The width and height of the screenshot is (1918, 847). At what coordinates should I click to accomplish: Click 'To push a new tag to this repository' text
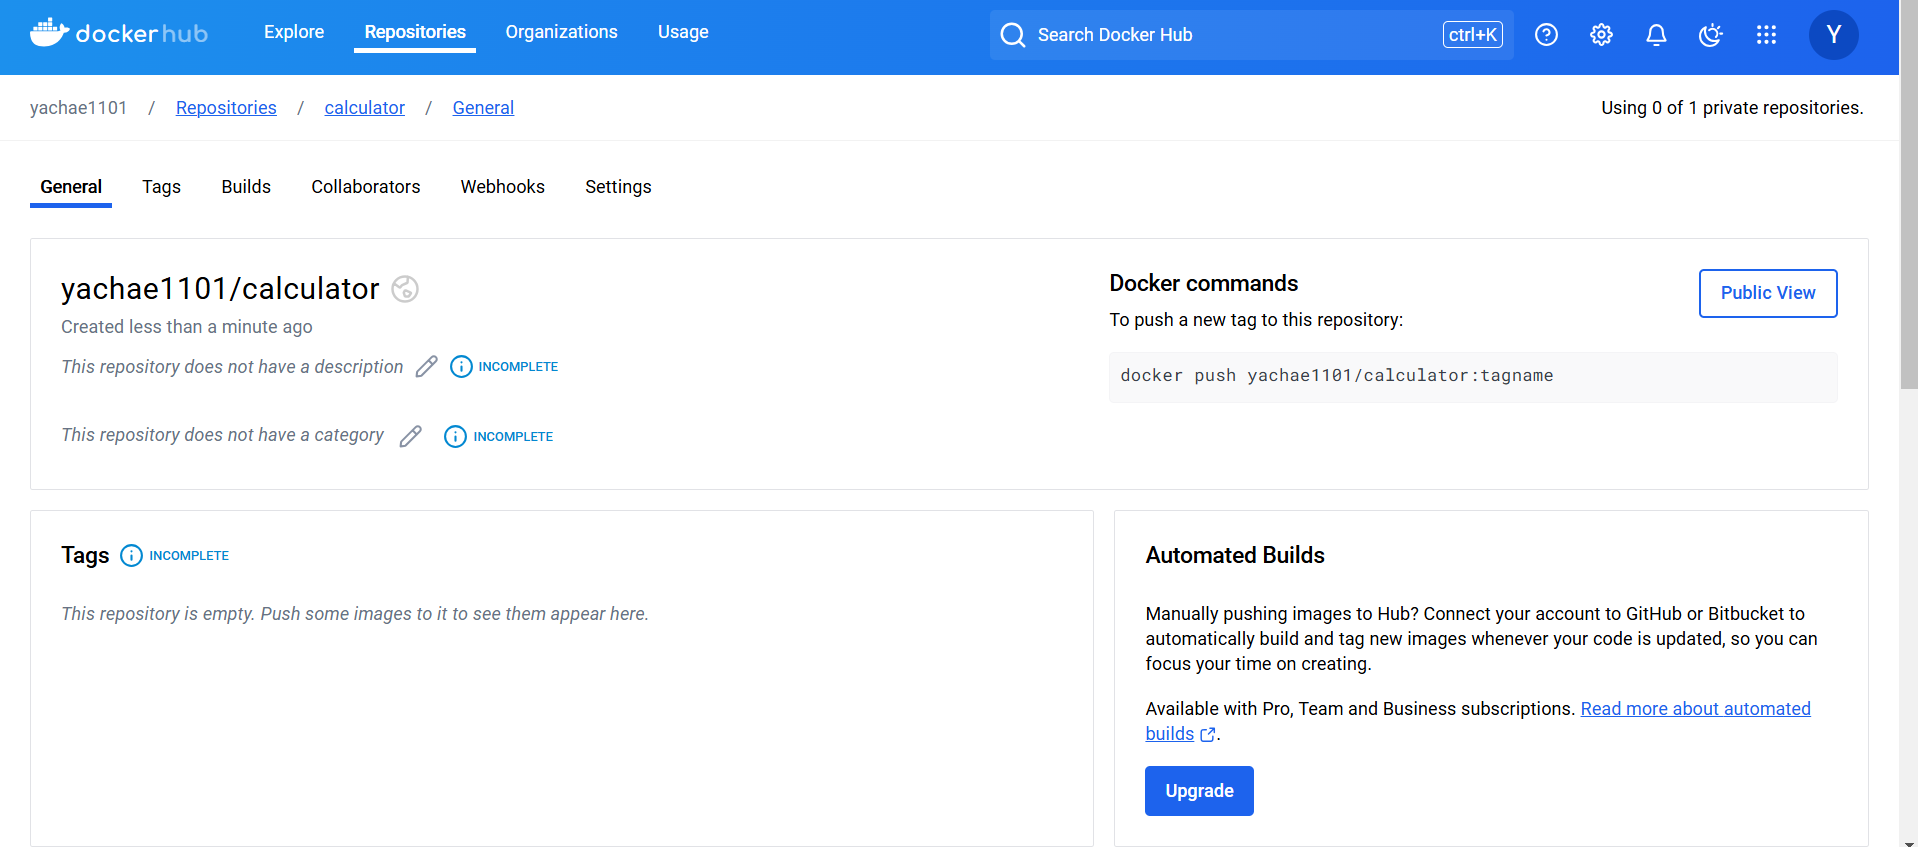tap(1256, 320)
